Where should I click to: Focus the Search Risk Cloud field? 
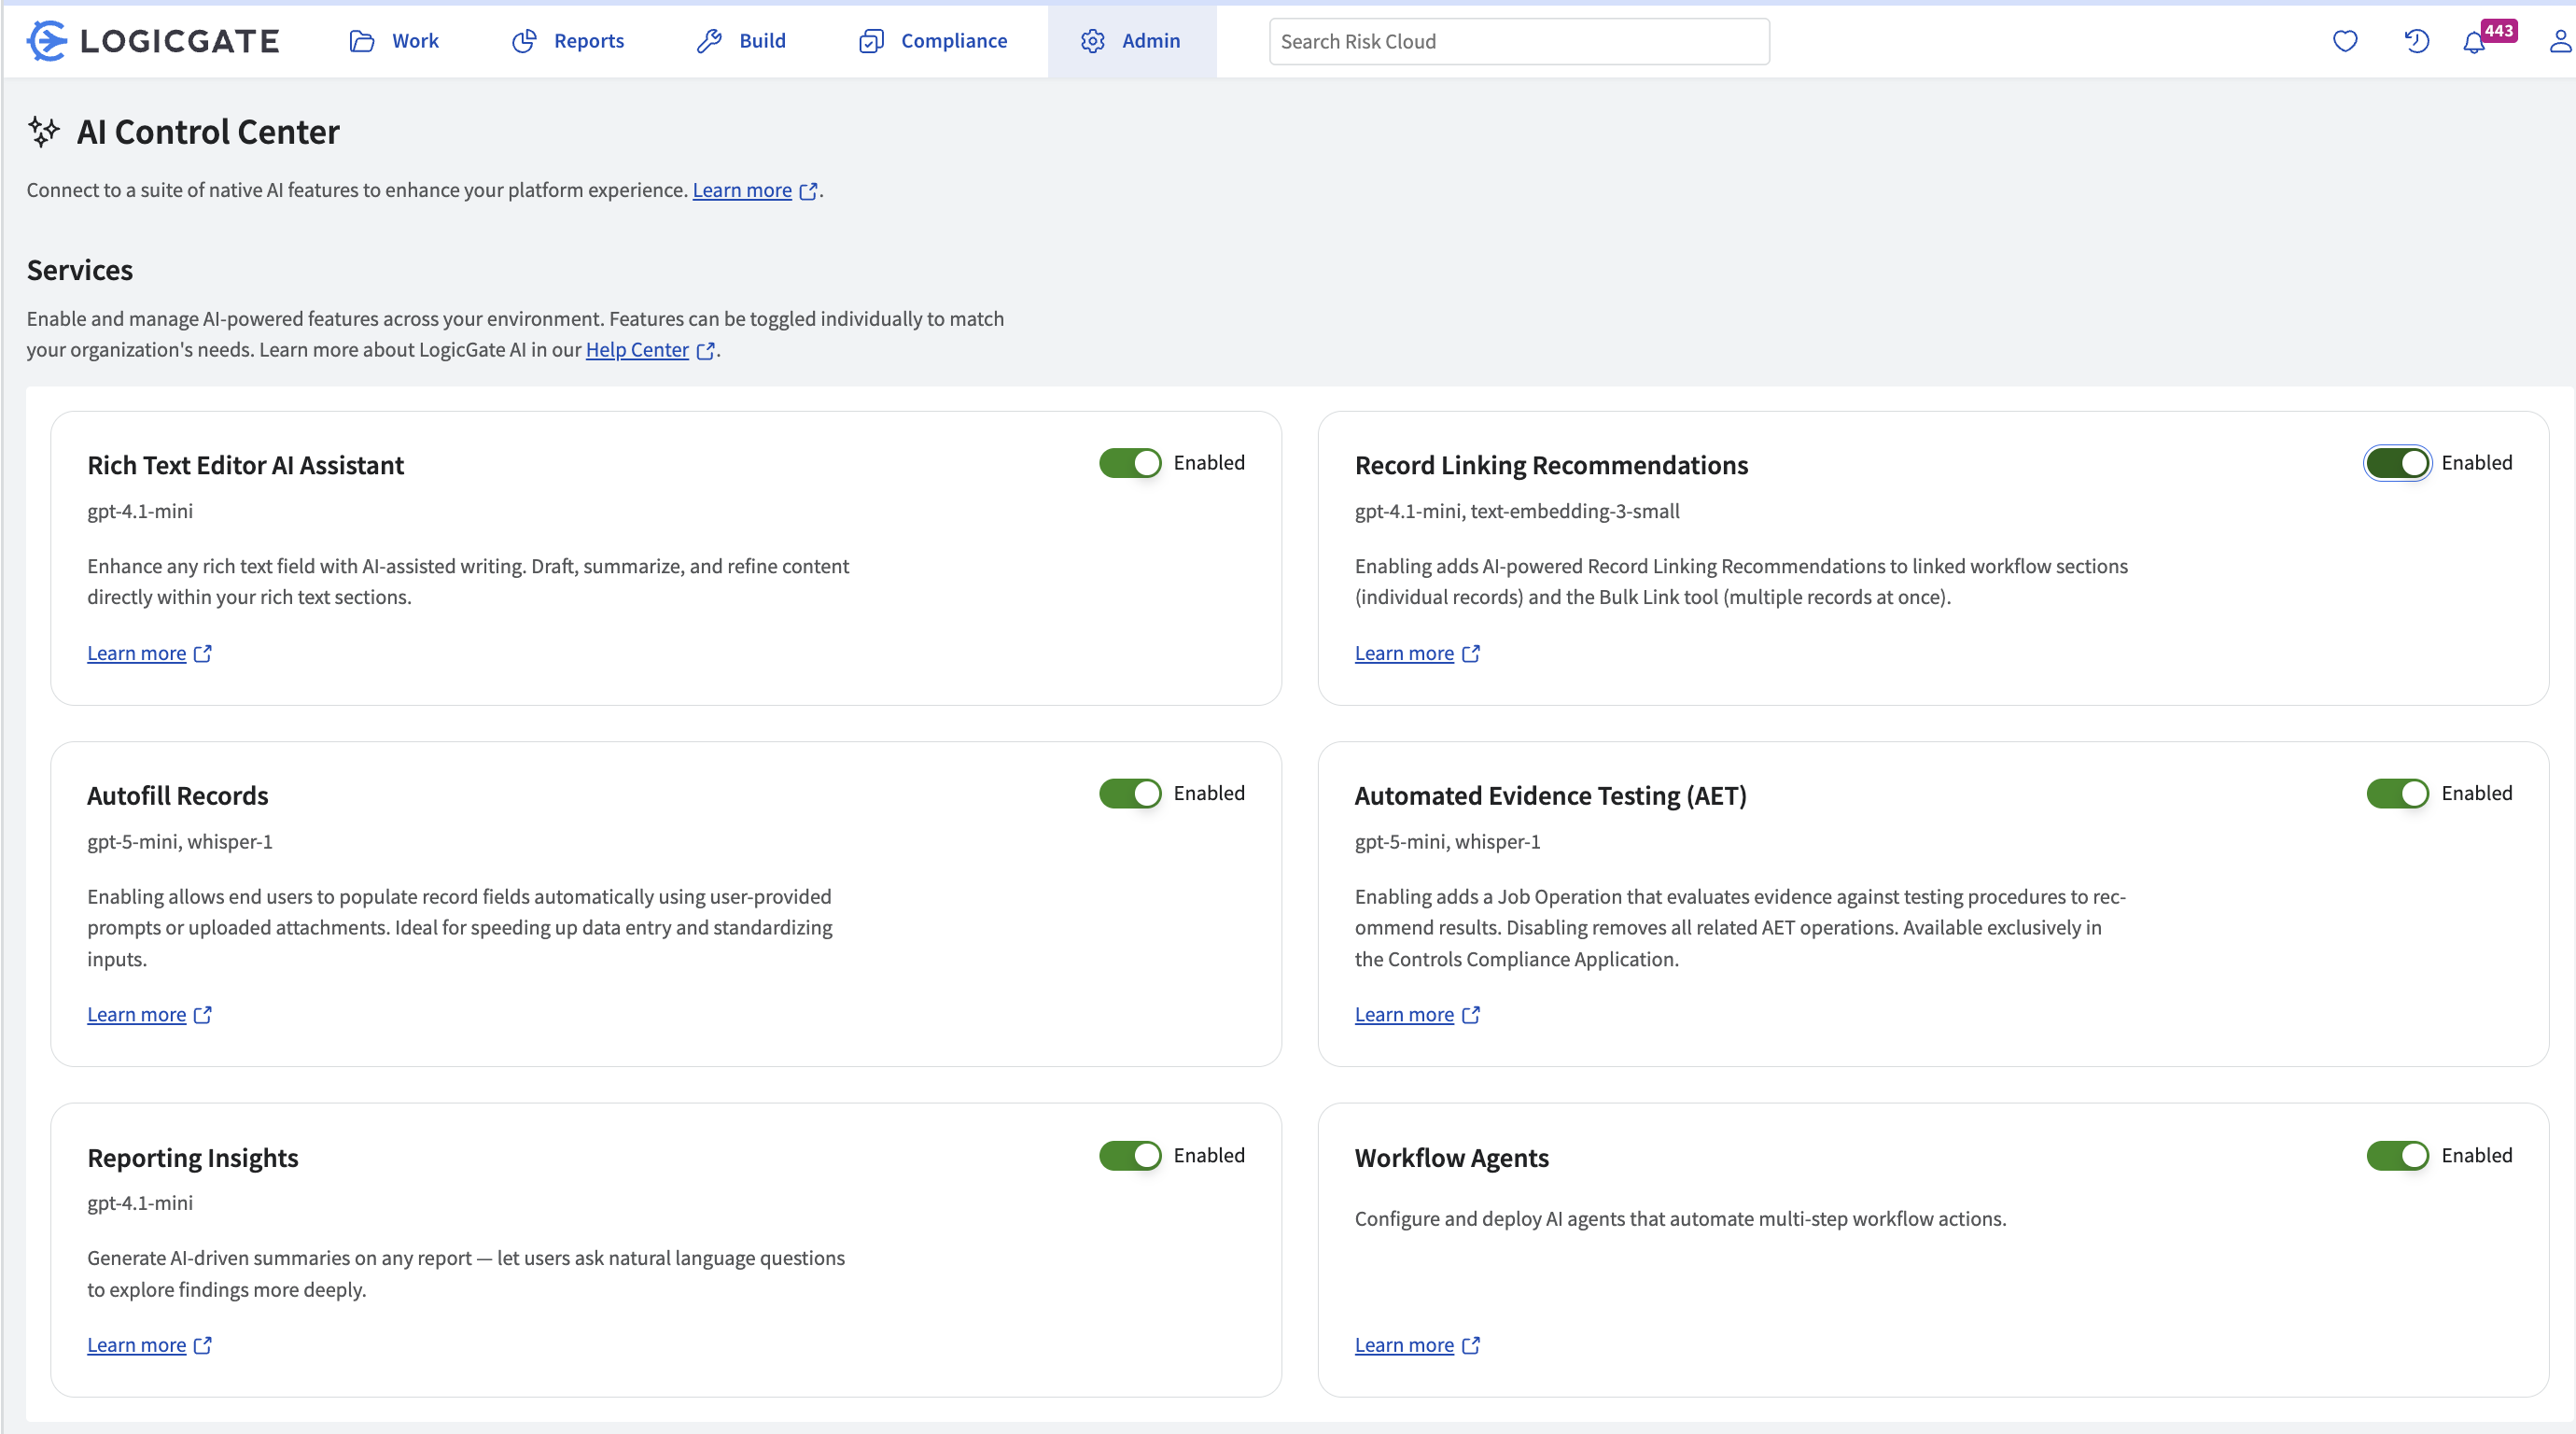(x=1519, y=41)
